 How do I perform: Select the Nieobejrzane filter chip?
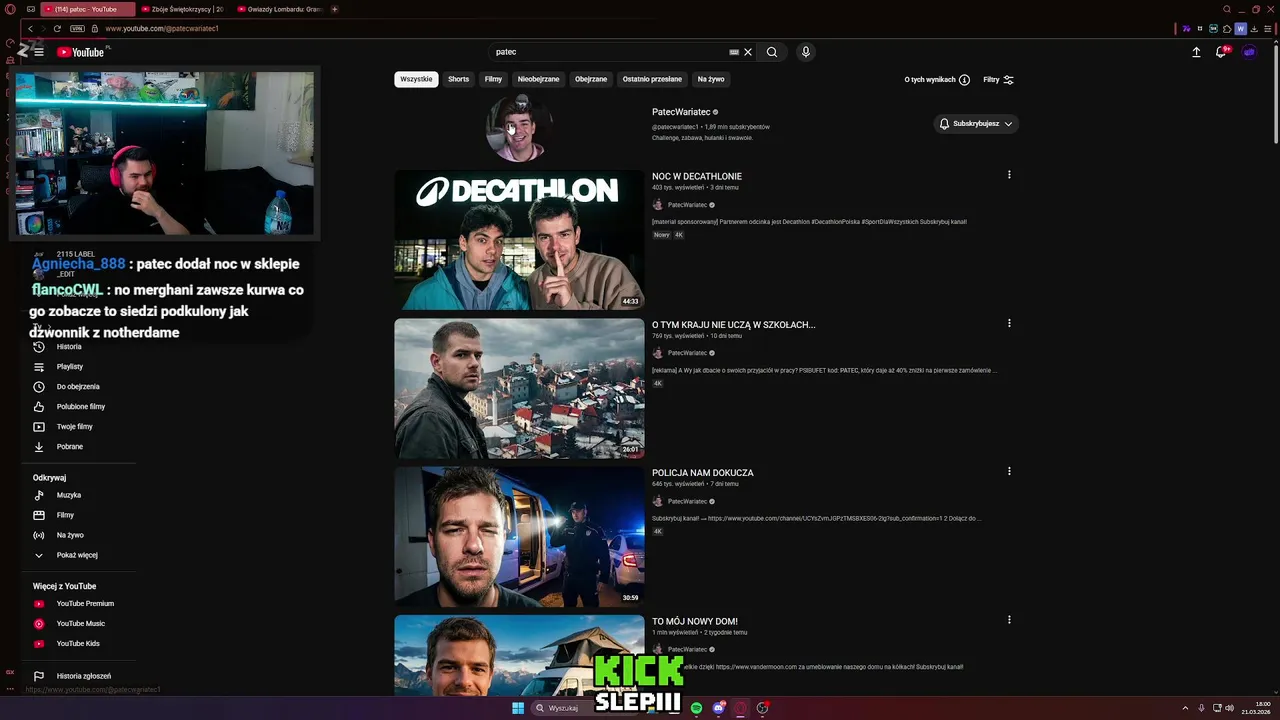tap(538, 79)
